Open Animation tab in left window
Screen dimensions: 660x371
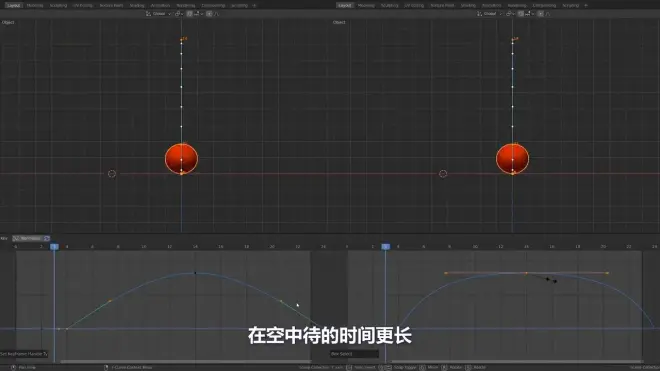160,5
